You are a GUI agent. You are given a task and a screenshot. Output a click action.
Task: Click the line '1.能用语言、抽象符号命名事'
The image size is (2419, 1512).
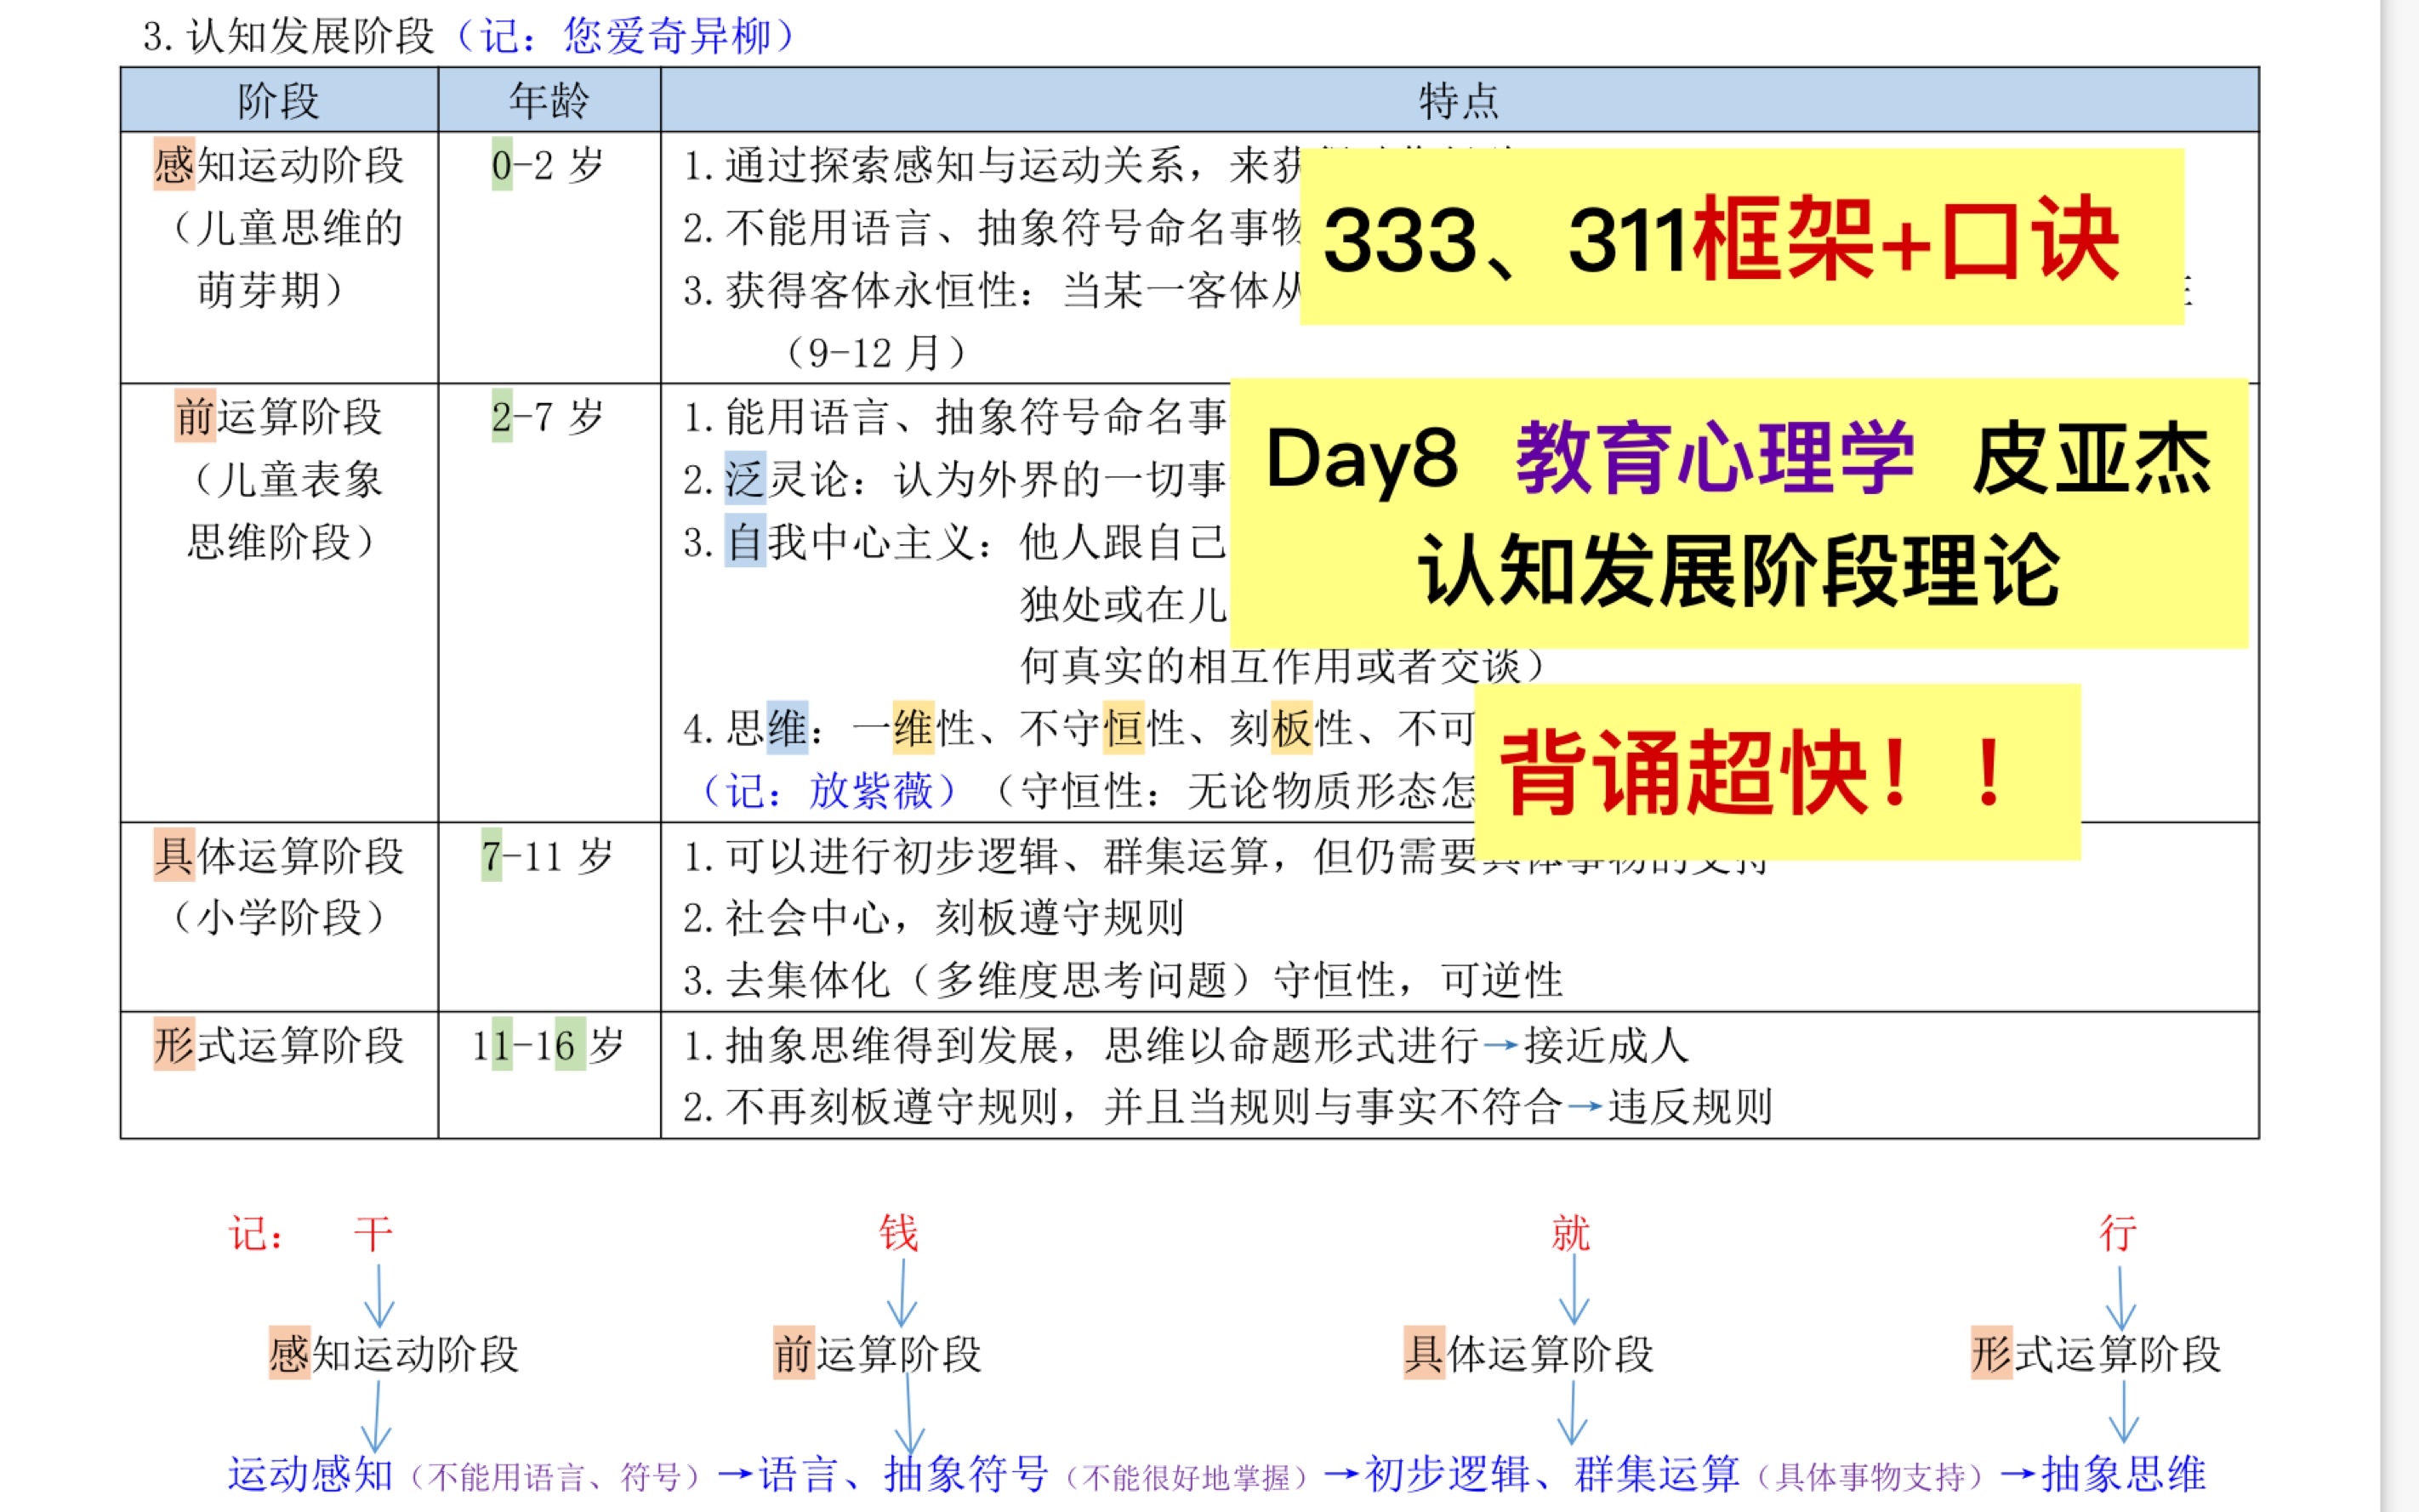point(956,417)
